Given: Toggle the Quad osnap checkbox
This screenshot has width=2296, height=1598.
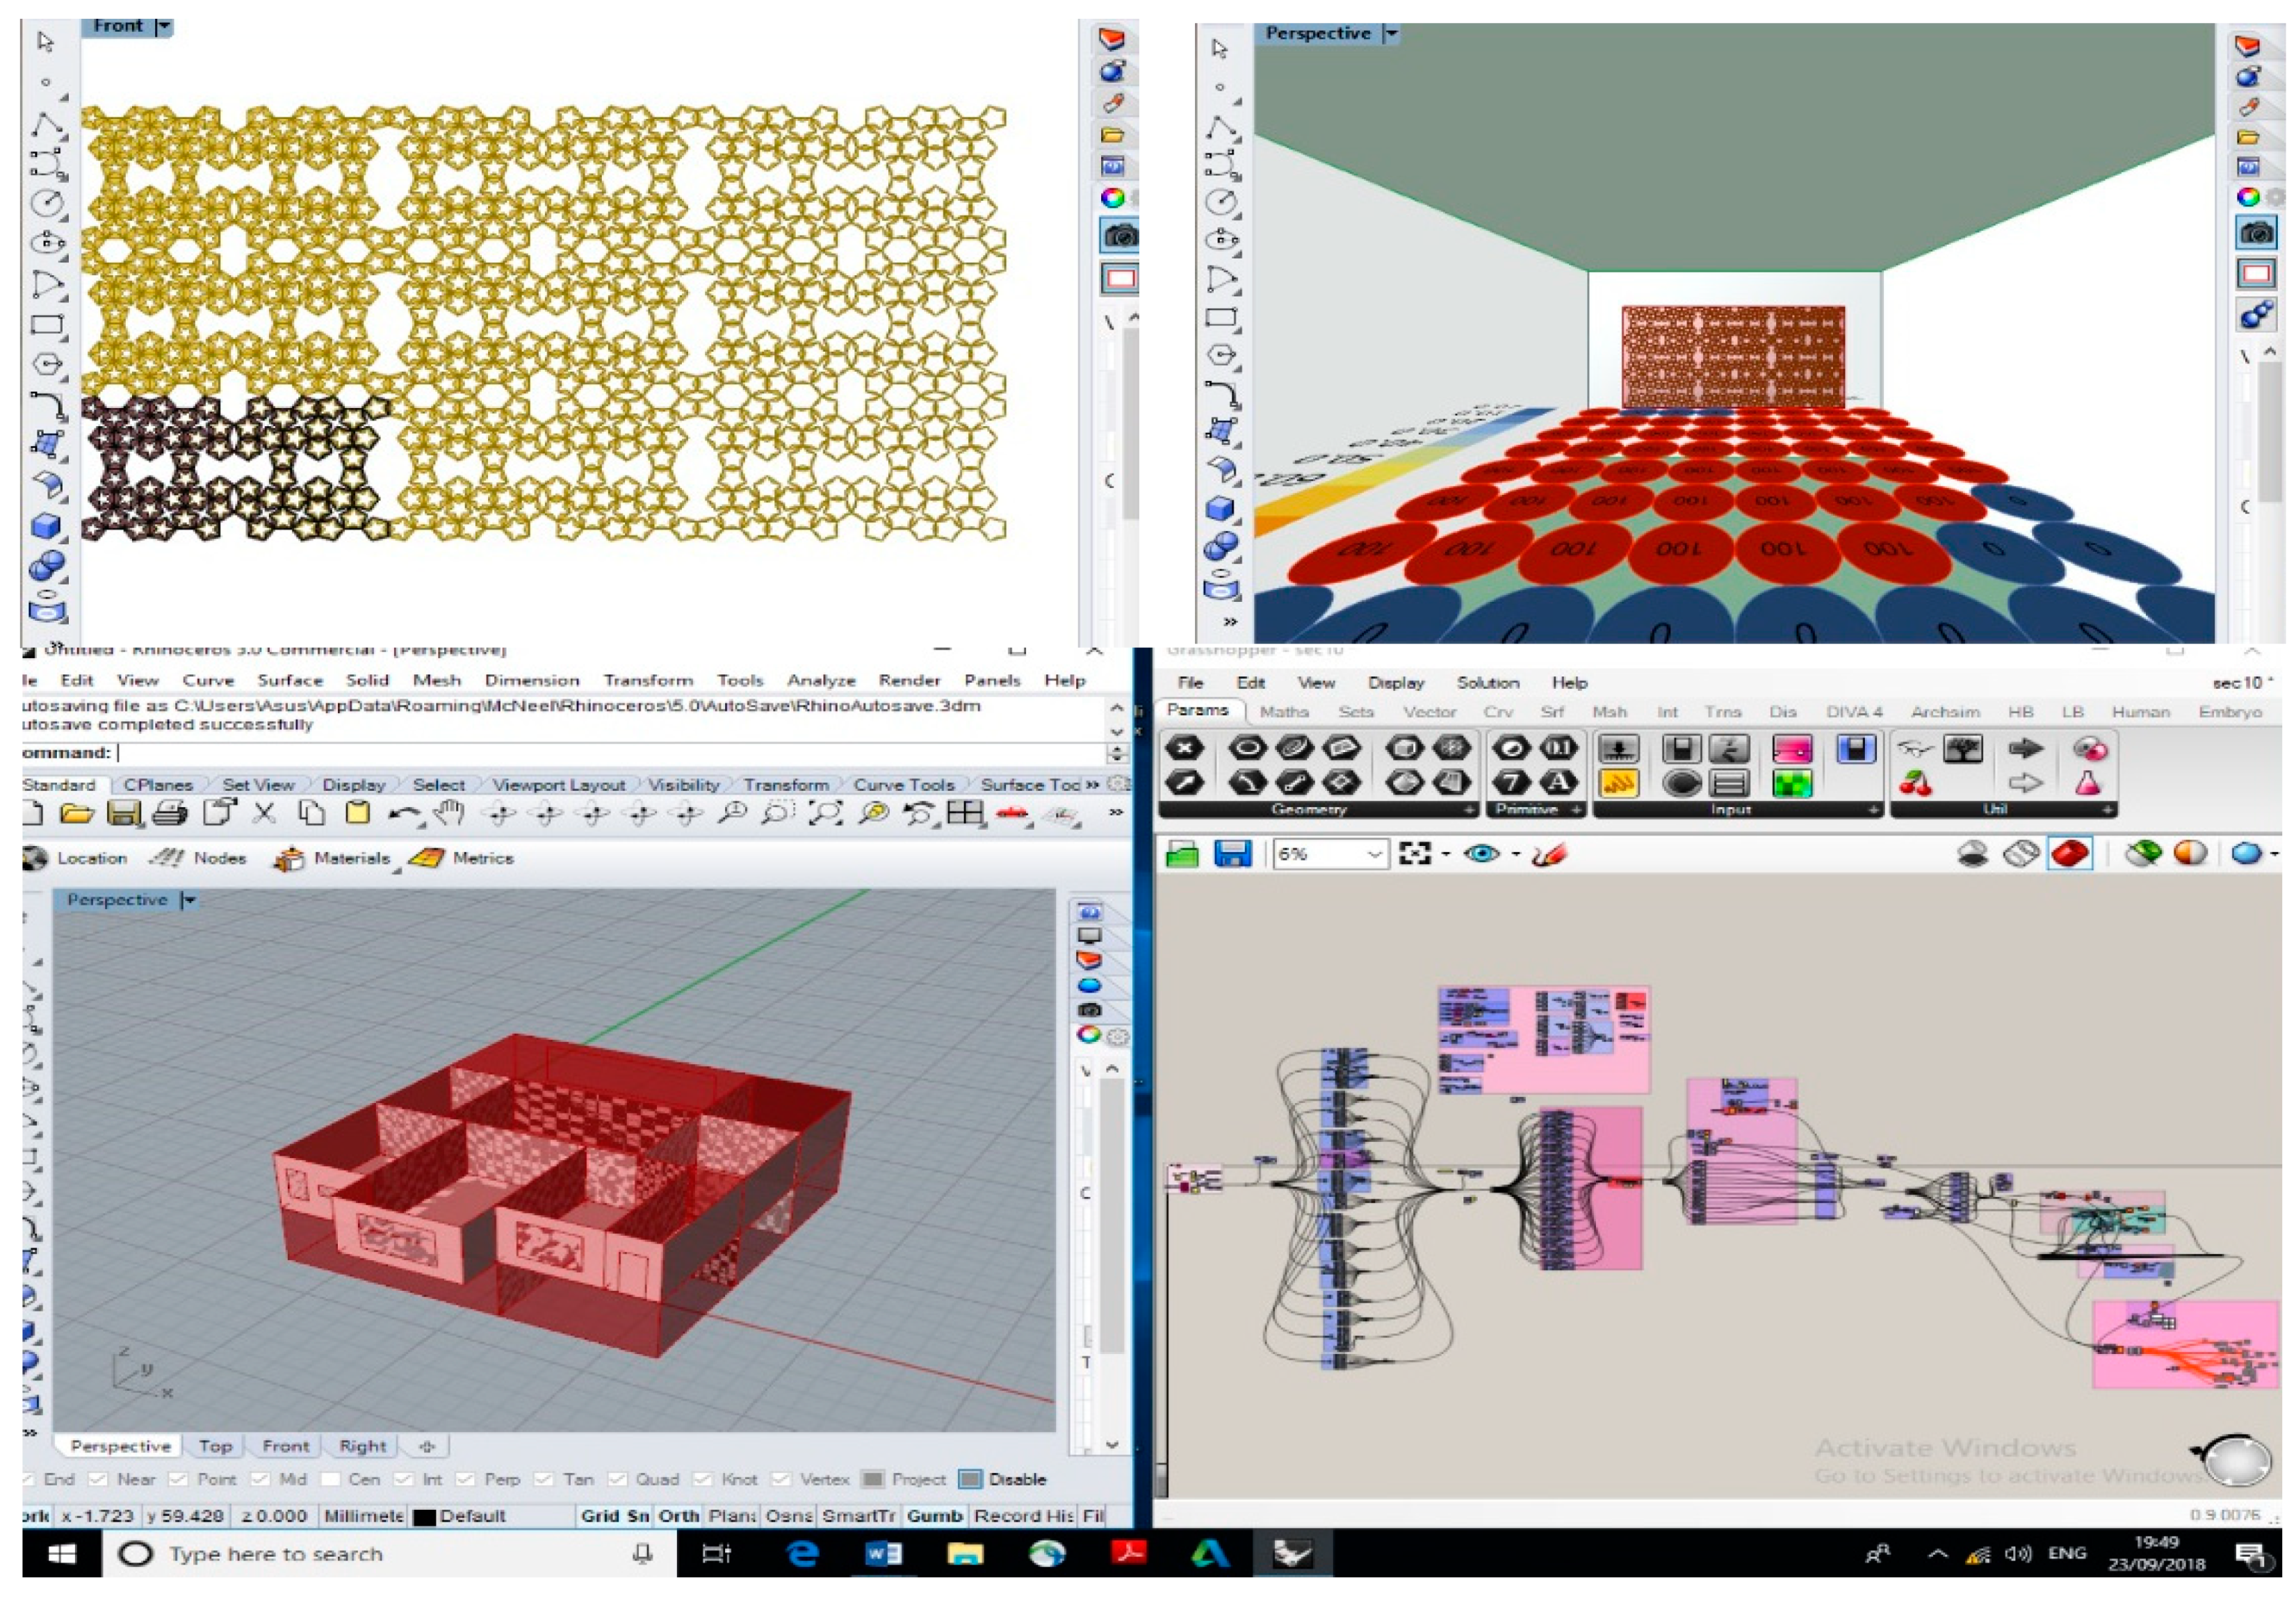Looking at the screenshot, I should [x=617, y=1479].
